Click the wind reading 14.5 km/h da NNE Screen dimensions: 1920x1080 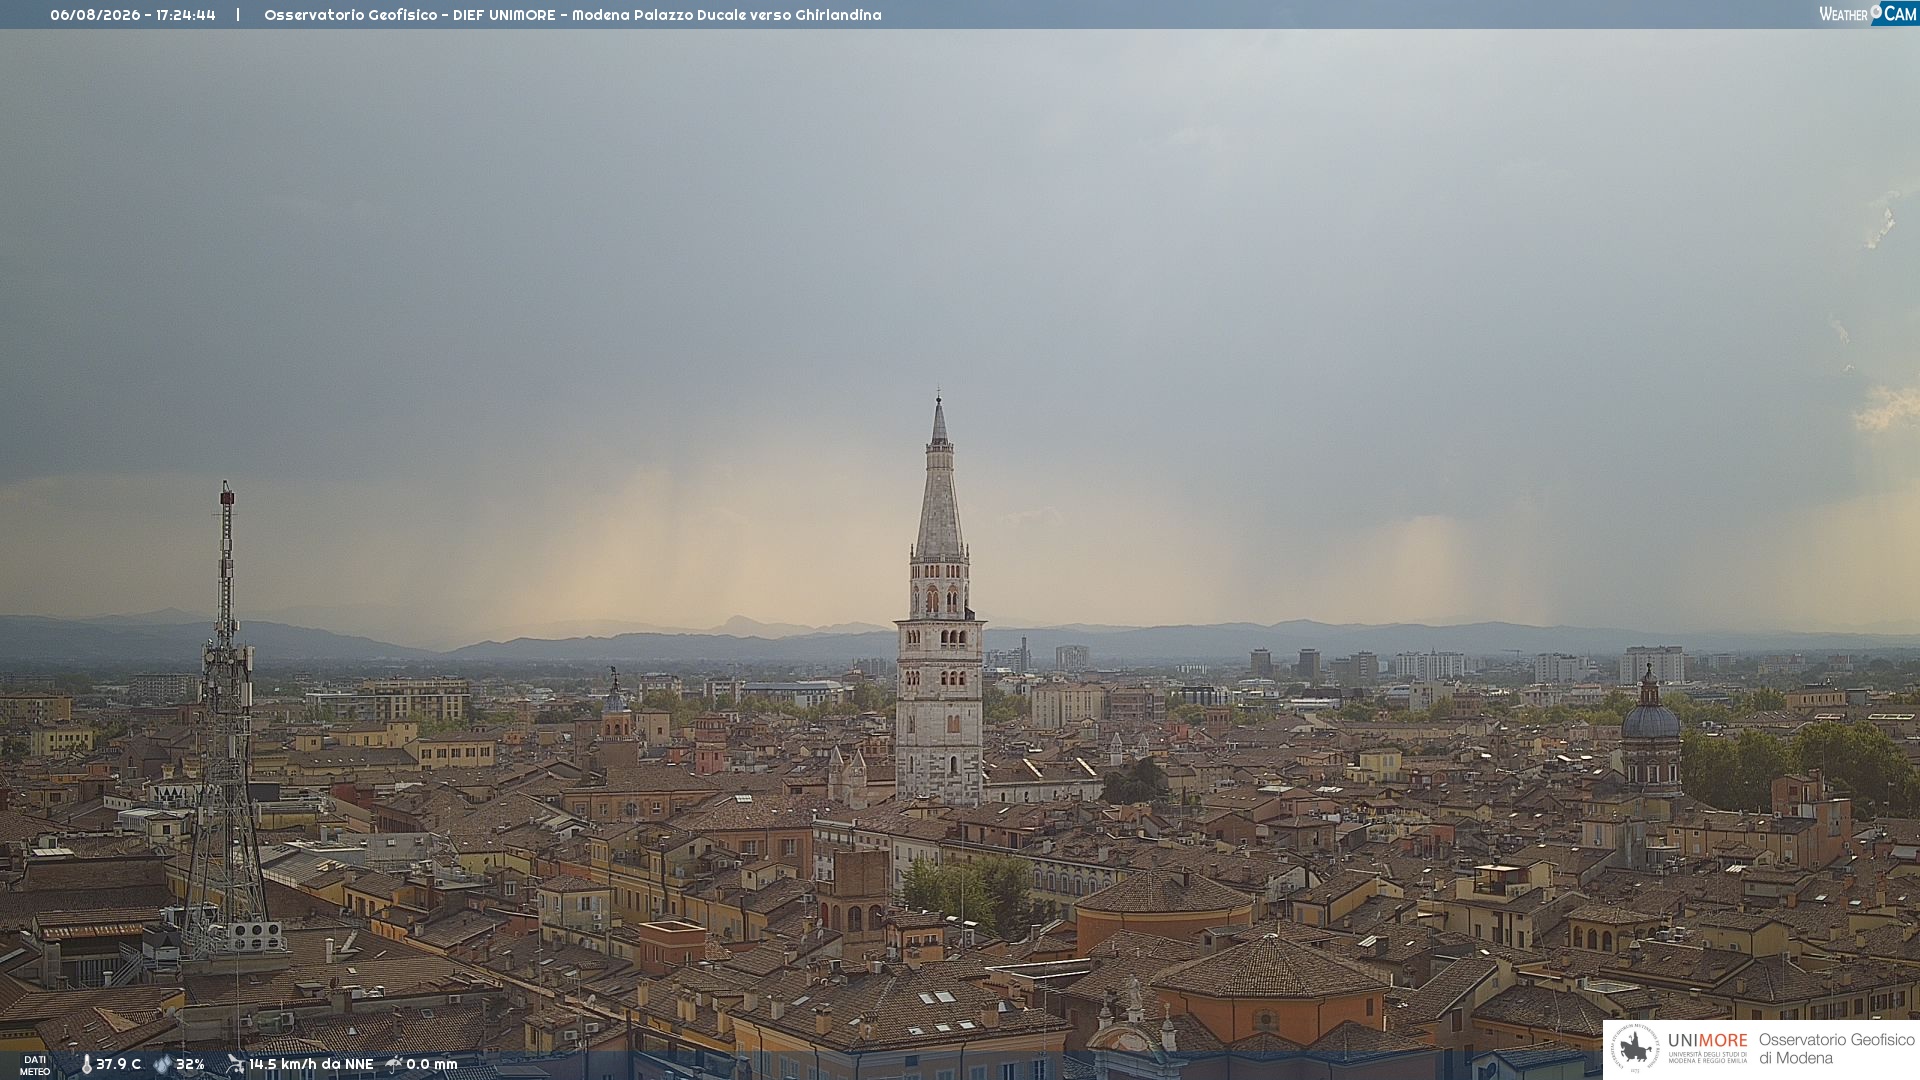(311, 1064)
